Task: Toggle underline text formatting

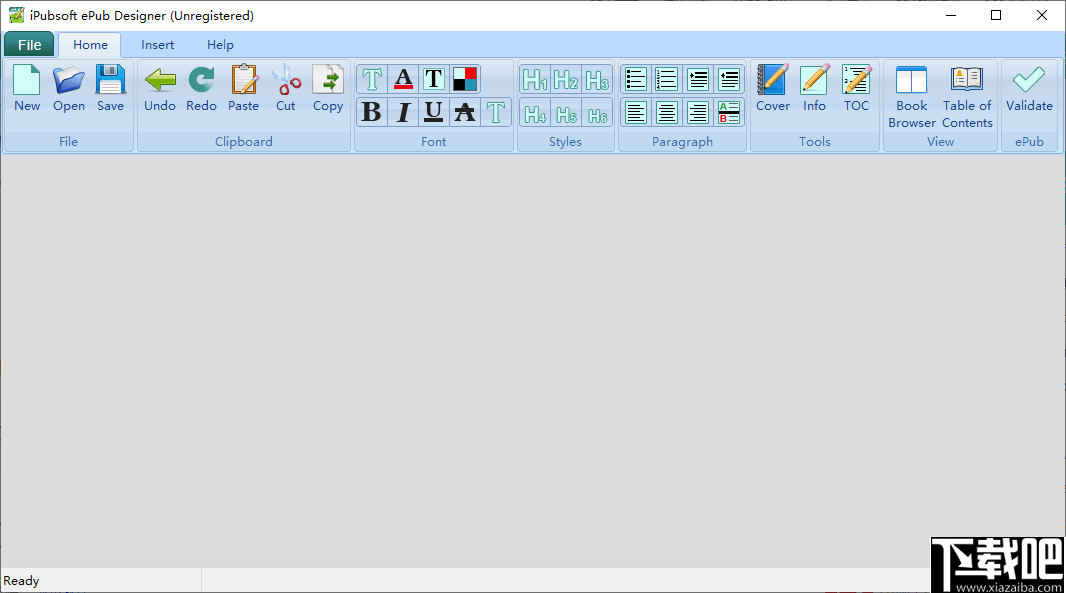Action: [x=433, y=112]
